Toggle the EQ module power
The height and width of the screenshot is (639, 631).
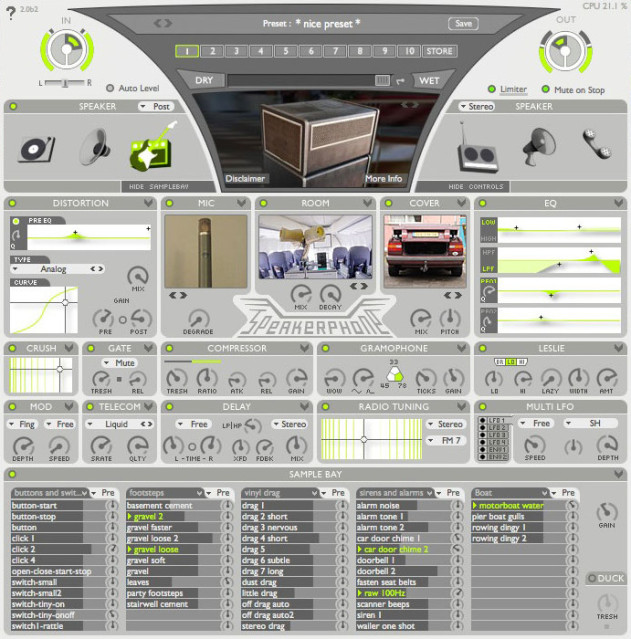[x=483, y=203]
